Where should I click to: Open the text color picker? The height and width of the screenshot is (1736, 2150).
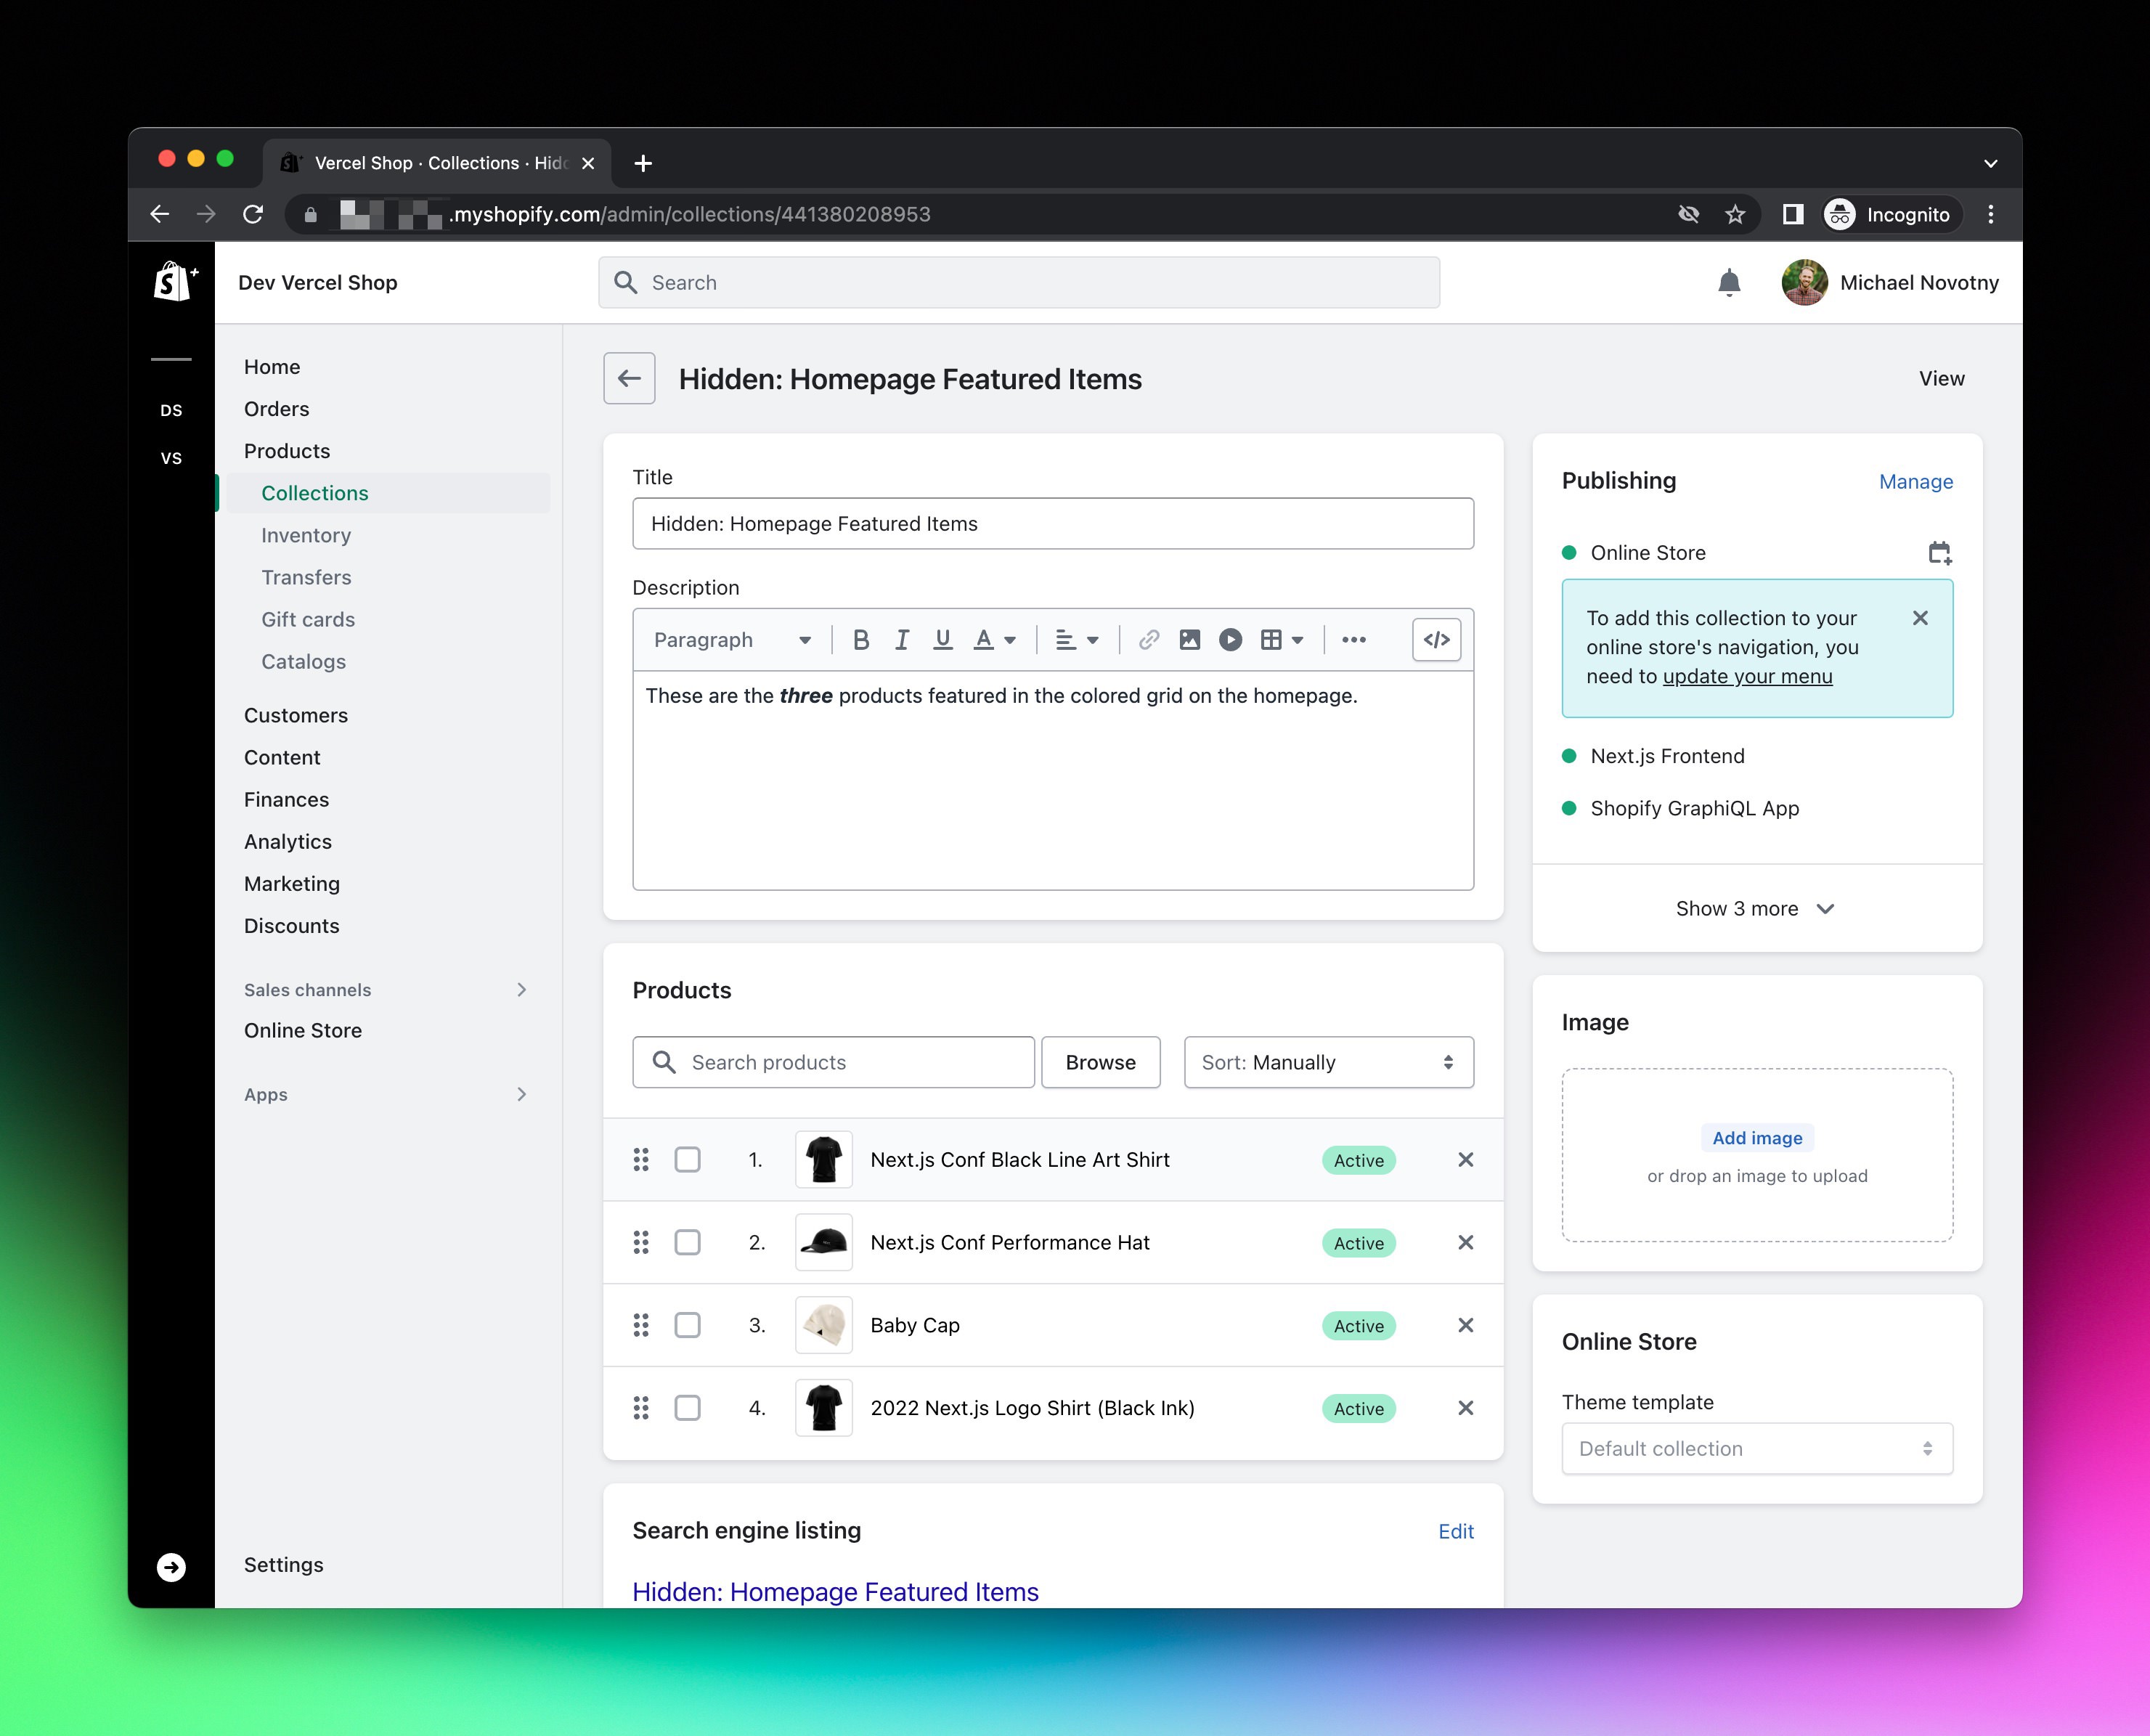[x=995, y=640]
